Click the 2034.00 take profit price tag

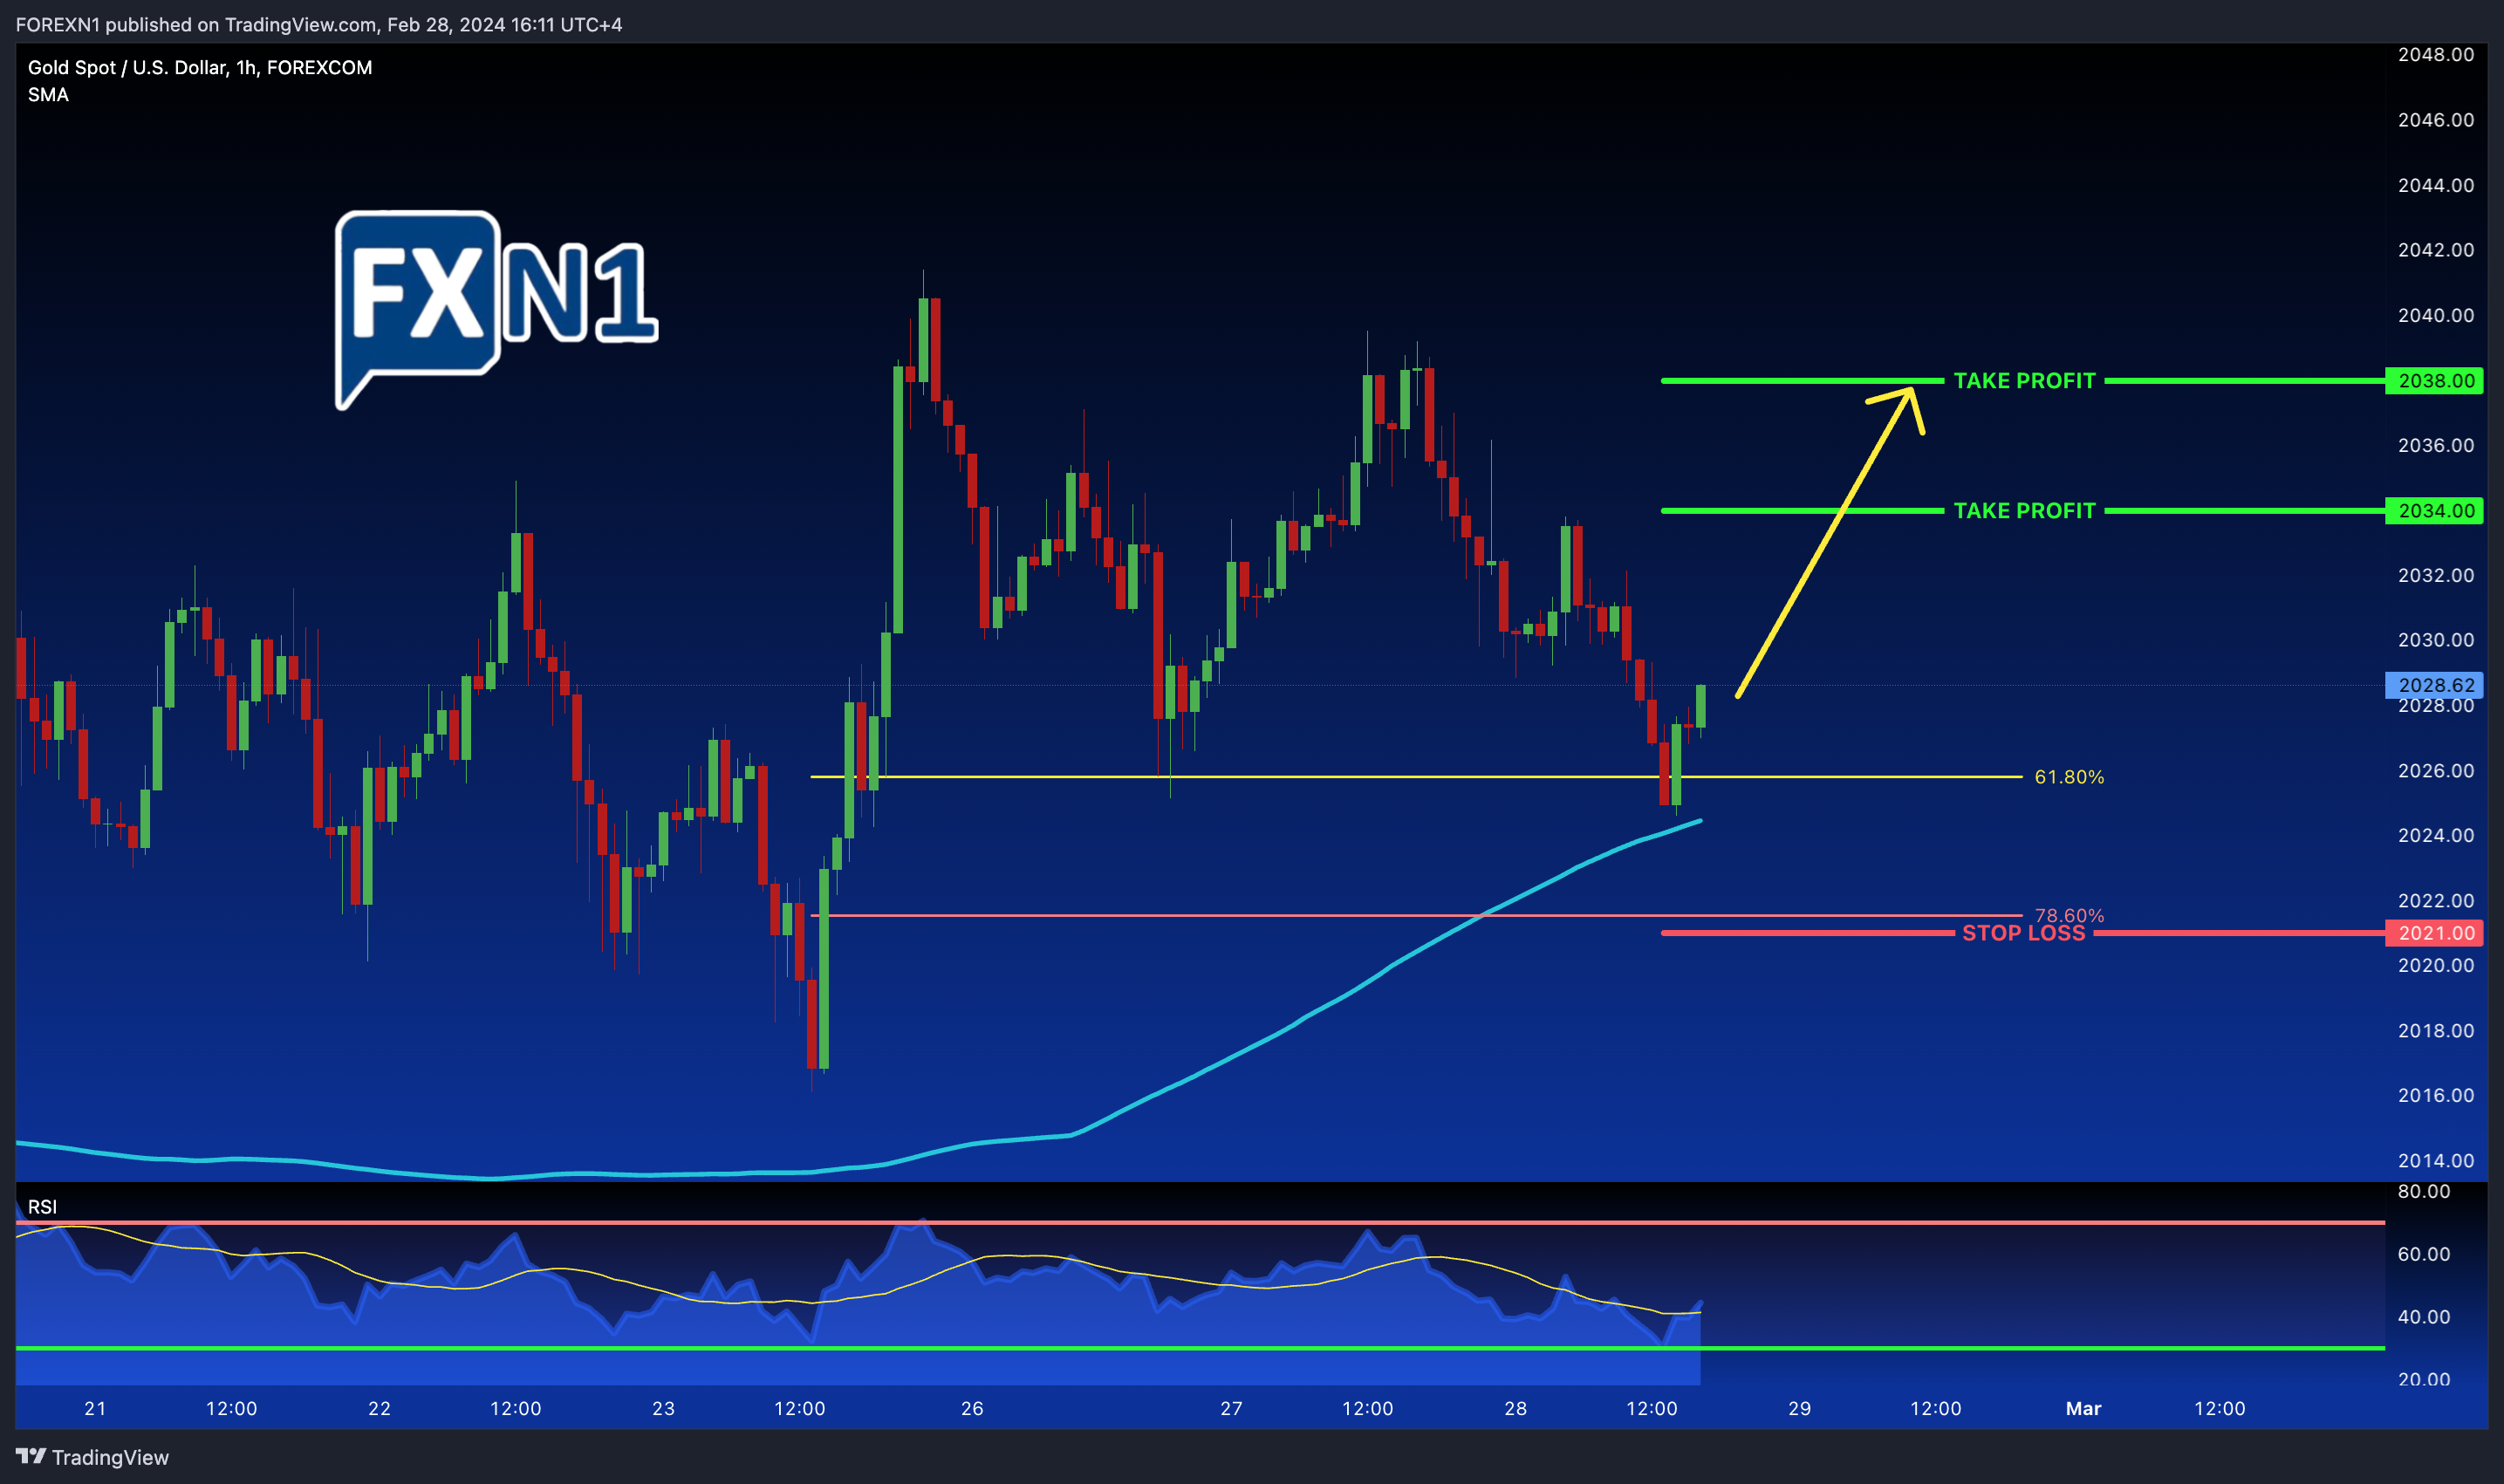2434,511
